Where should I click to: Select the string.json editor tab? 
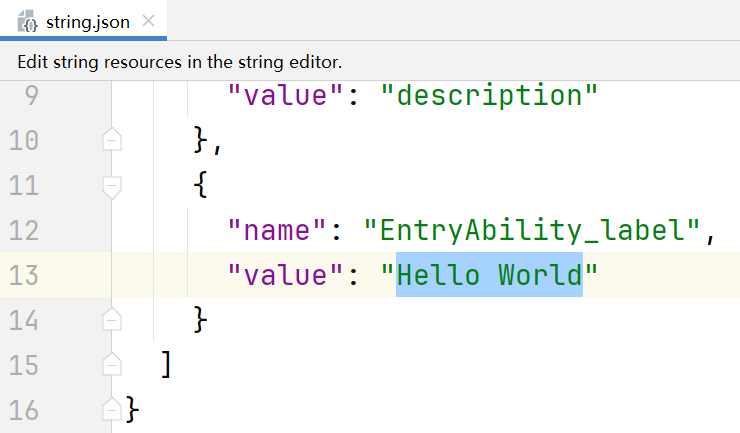point(84,21)
